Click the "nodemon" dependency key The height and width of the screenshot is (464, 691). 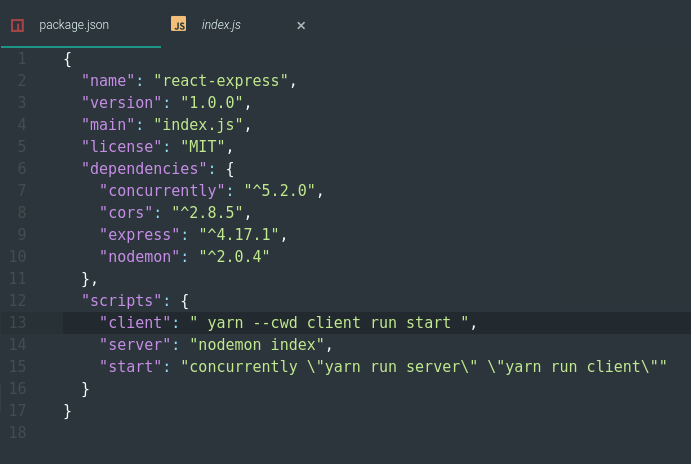[x=140, y=257]
